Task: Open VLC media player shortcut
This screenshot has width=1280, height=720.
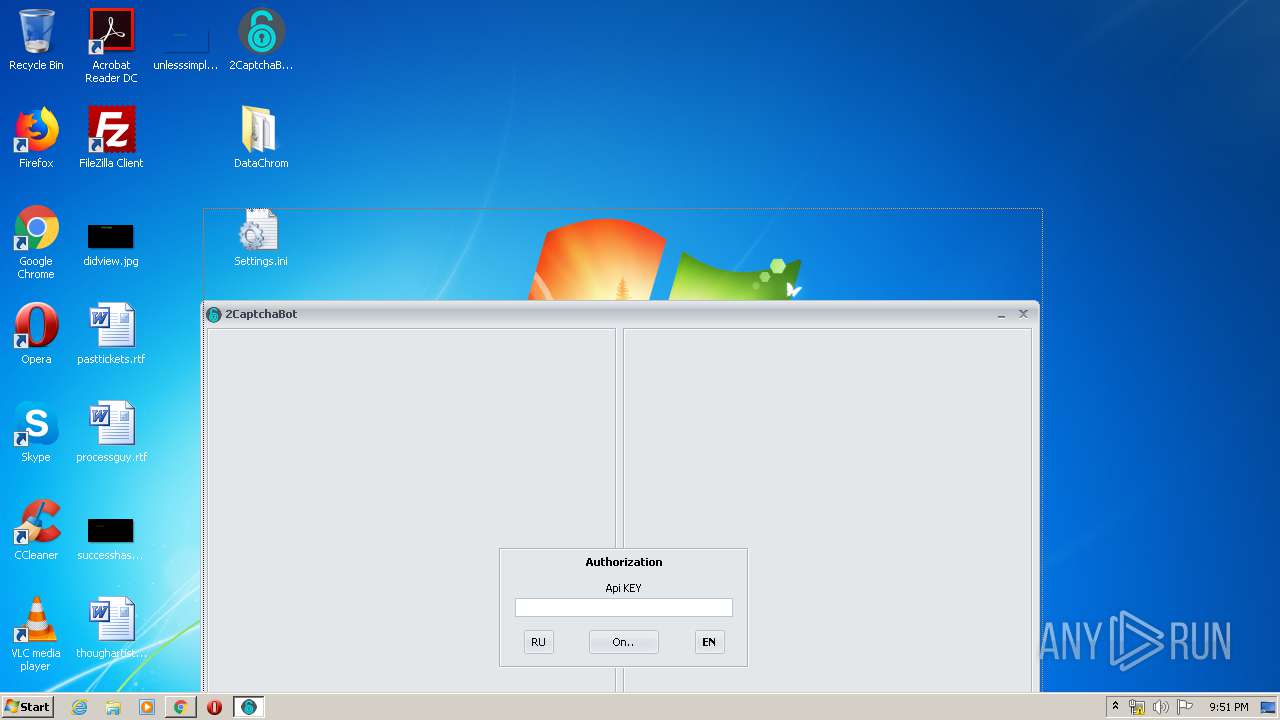Action: pyautogui.click(x=36, y=634)
